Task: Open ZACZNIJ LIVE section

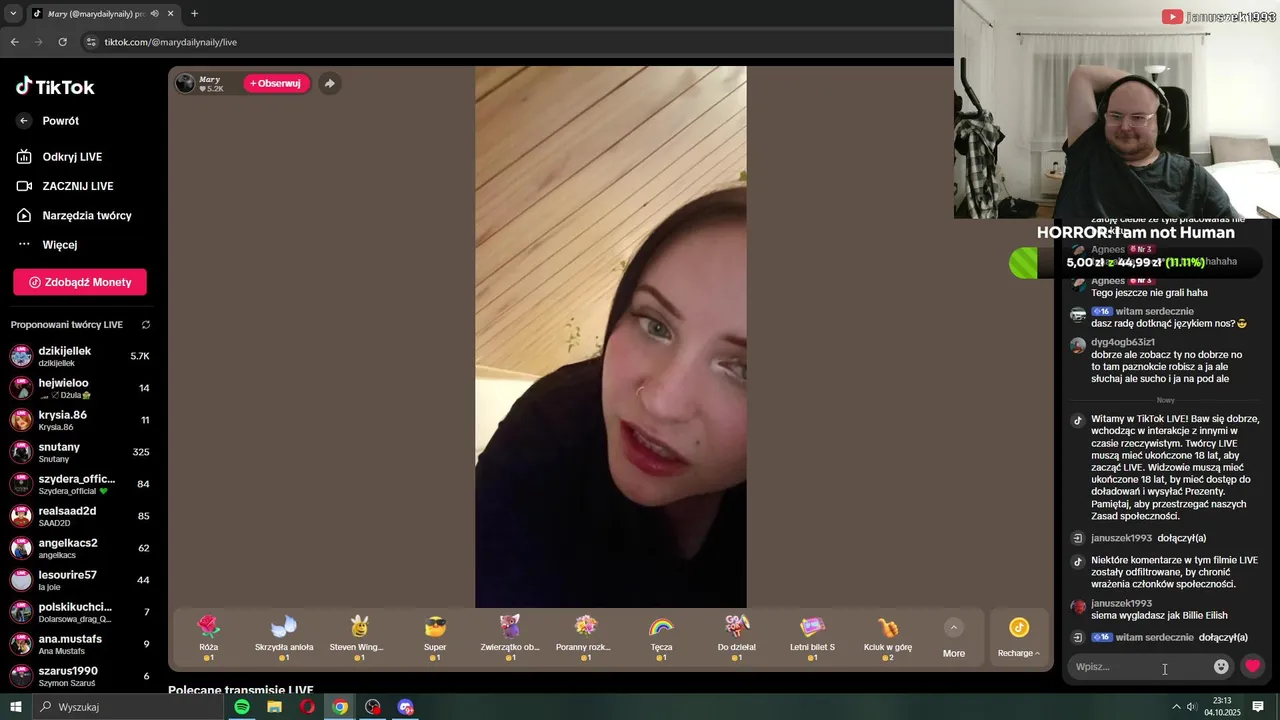Action: (x=78, y=186)
